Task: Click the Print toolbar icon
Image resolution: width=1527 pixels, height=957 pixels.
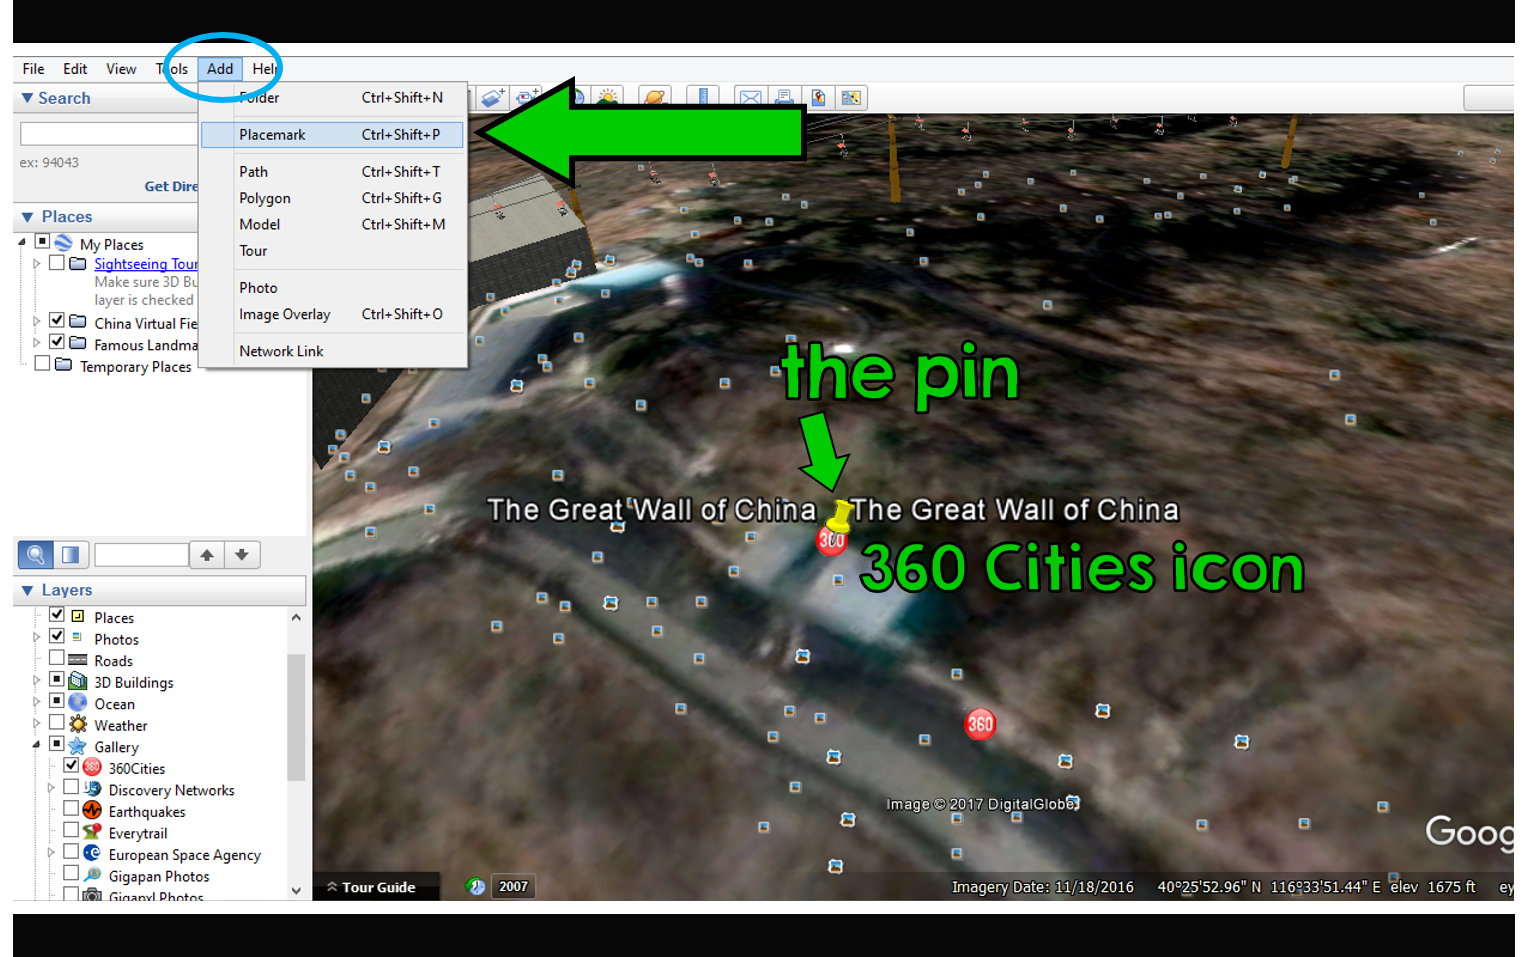Action: coord(785,97)
